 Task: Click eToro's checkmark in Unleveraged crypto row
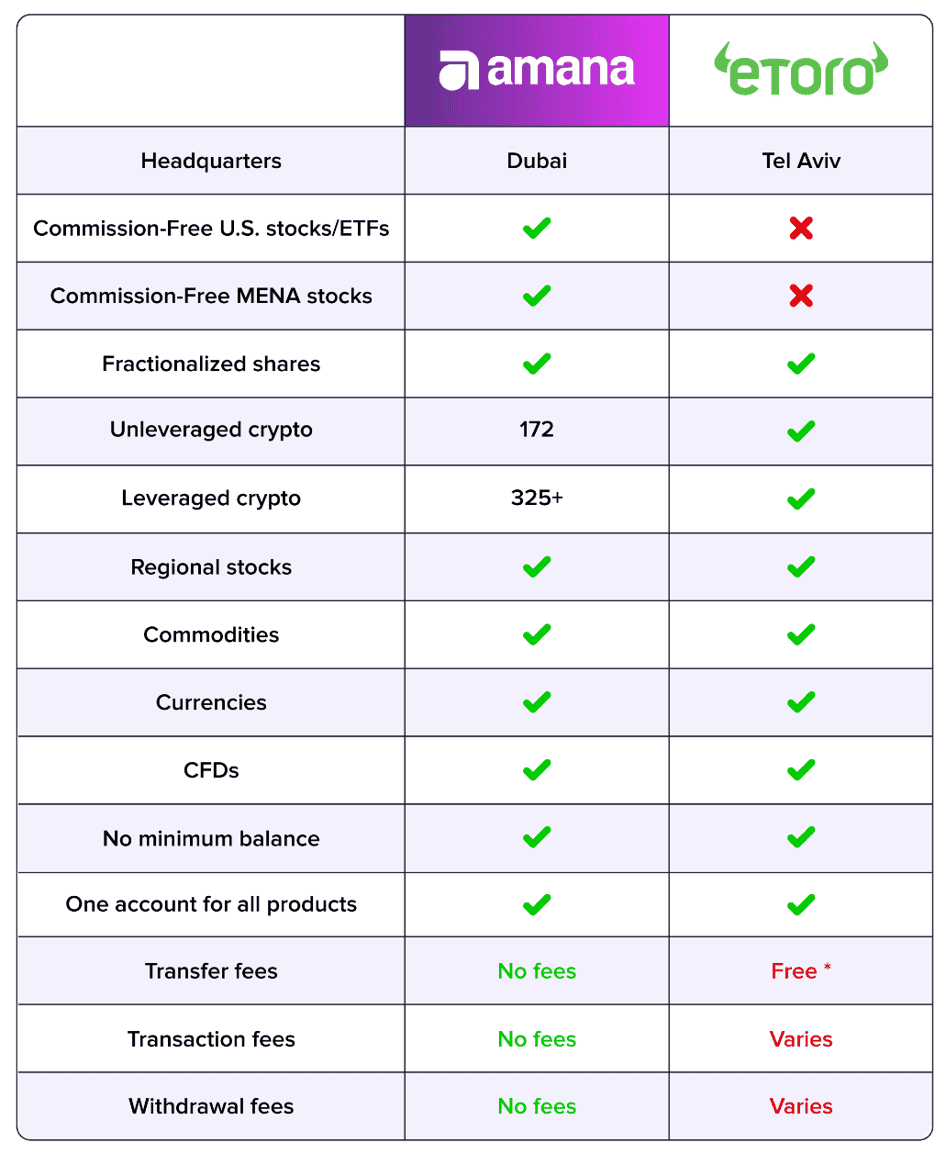(x=801, y=431)
